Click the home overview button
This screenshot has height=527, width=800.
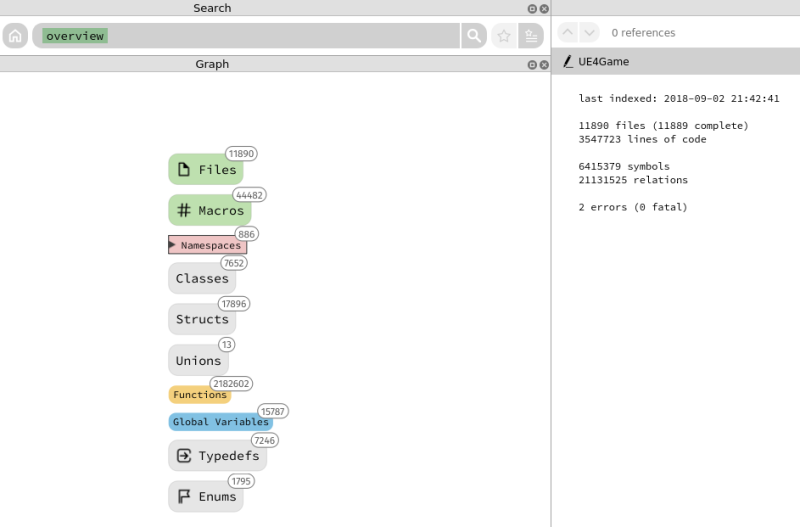pos(15,36)
